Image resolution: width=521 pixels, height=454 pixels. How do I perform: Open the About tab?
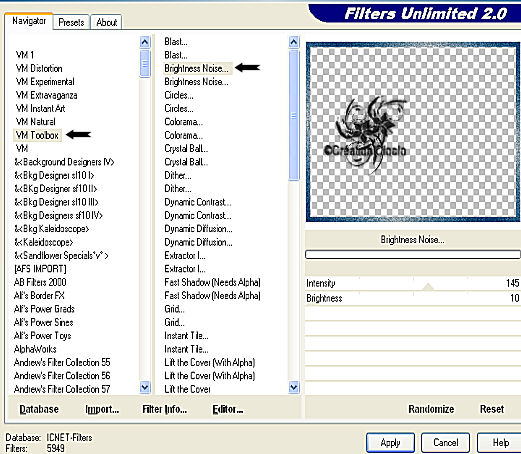click(x=106, y=22)
